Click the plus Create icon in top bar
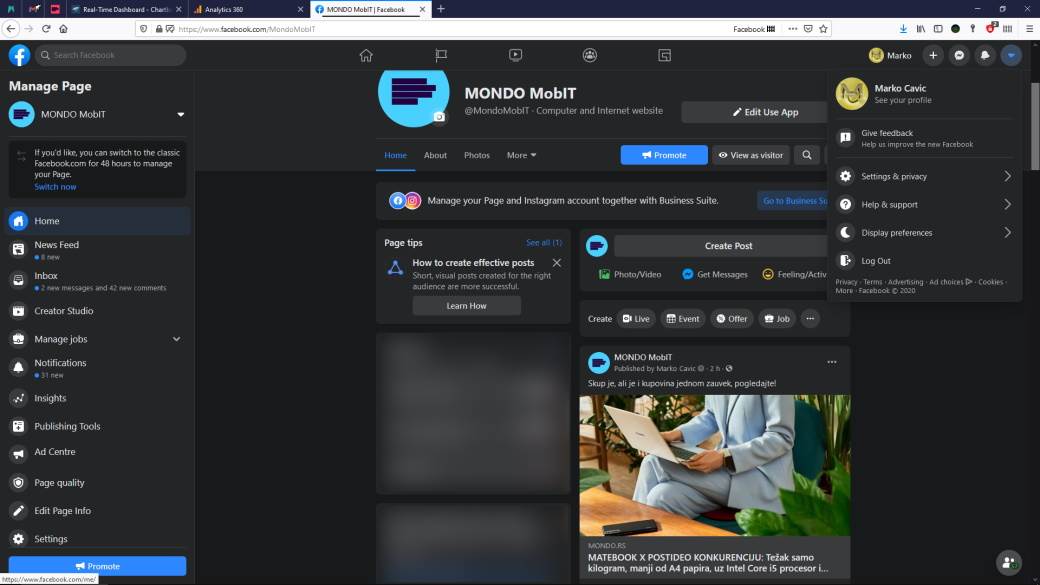 [933, 55]
